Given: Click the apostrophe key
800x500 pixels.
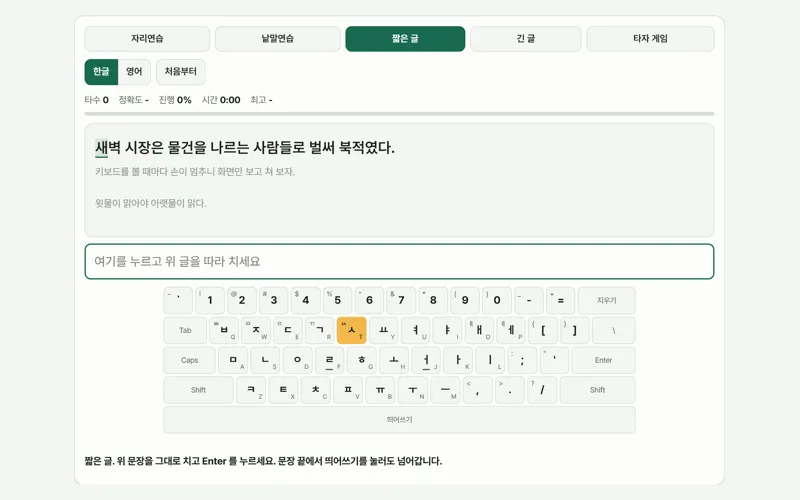Looking at the screenshot, I should point(554,360).
